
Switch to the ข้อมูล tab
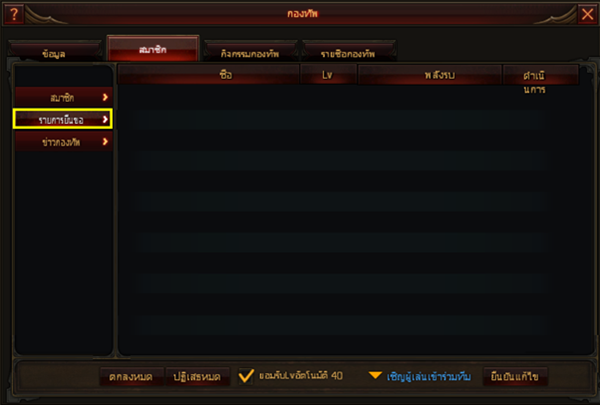pyautogui.click(x=54, y=51)
